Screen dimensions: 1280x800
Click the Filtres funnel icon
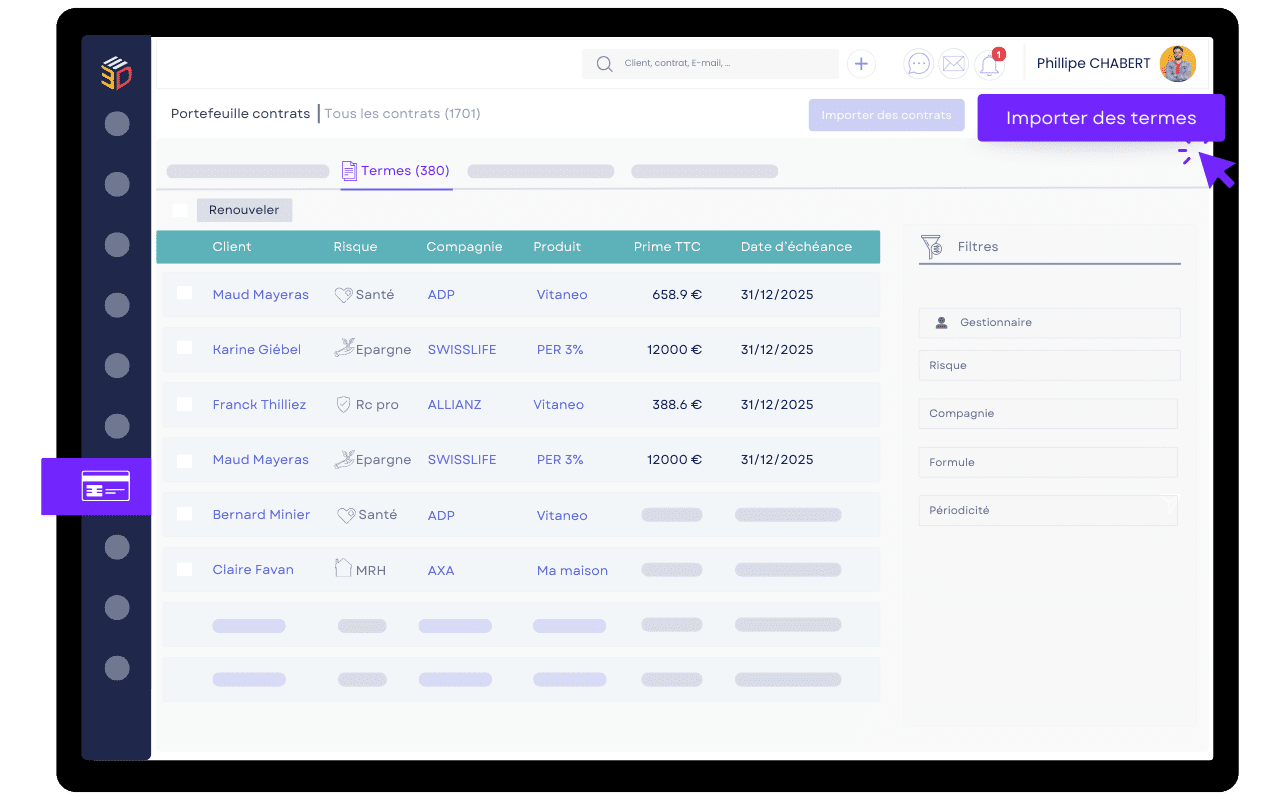933,246
